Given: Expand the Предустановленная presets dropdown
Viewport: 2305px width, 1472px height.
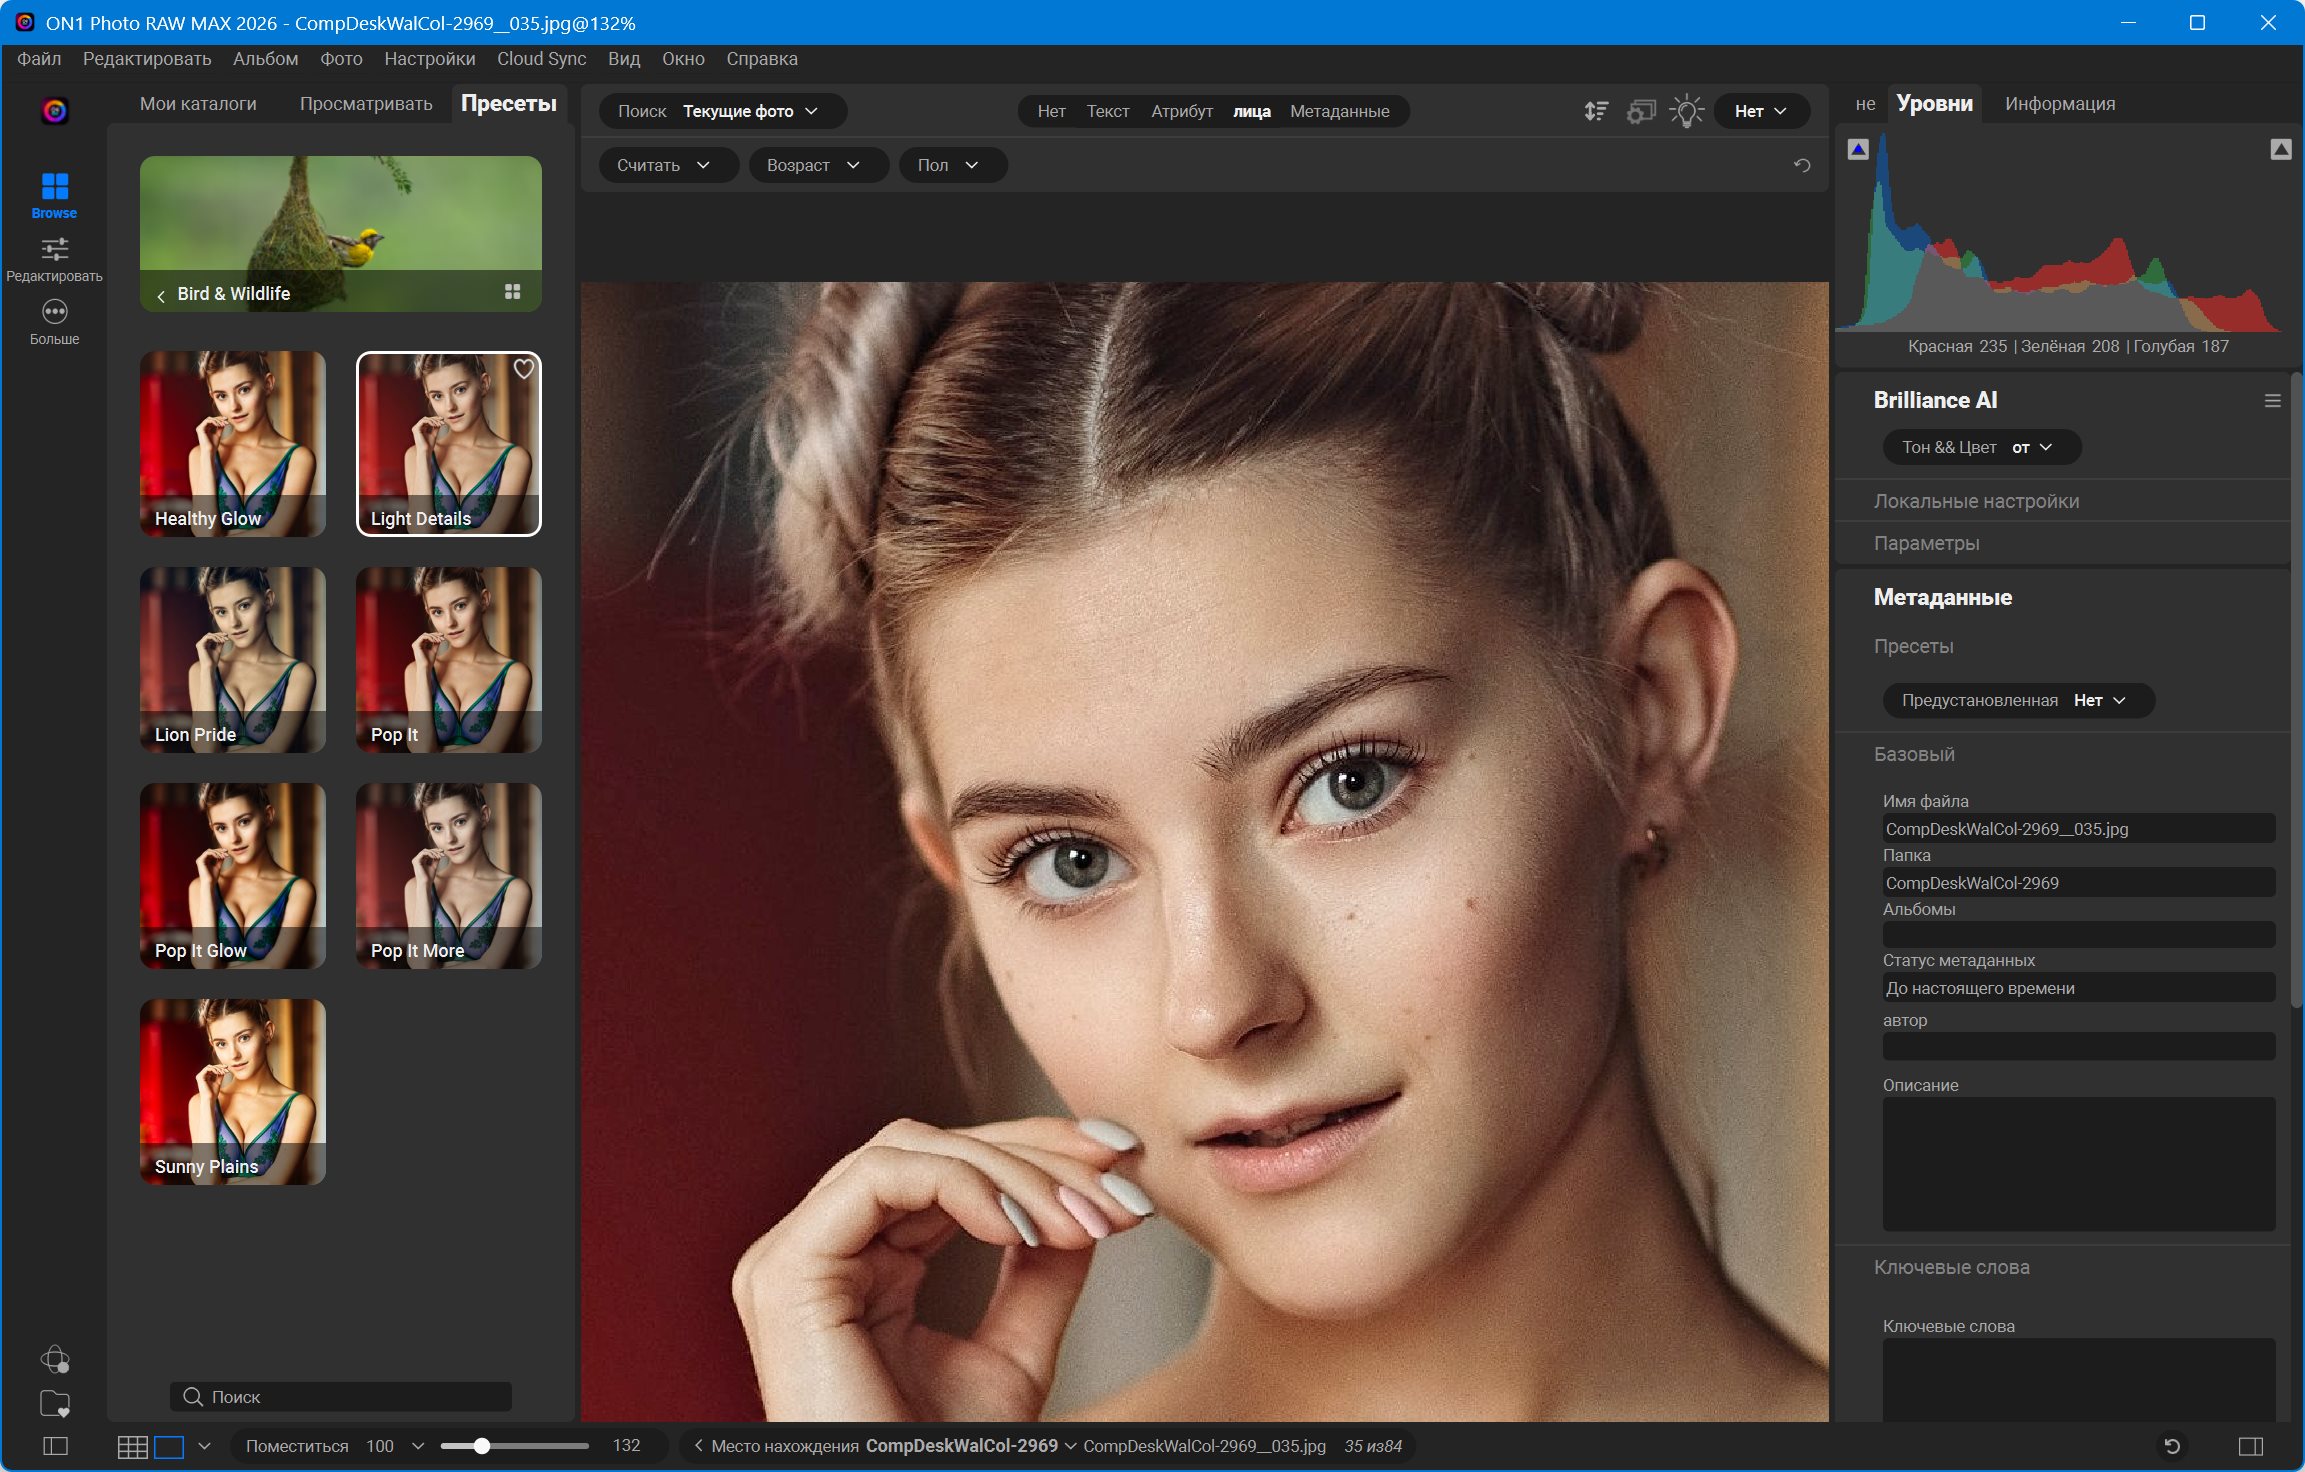Looking at the screenshot, I should point(2017,700).
